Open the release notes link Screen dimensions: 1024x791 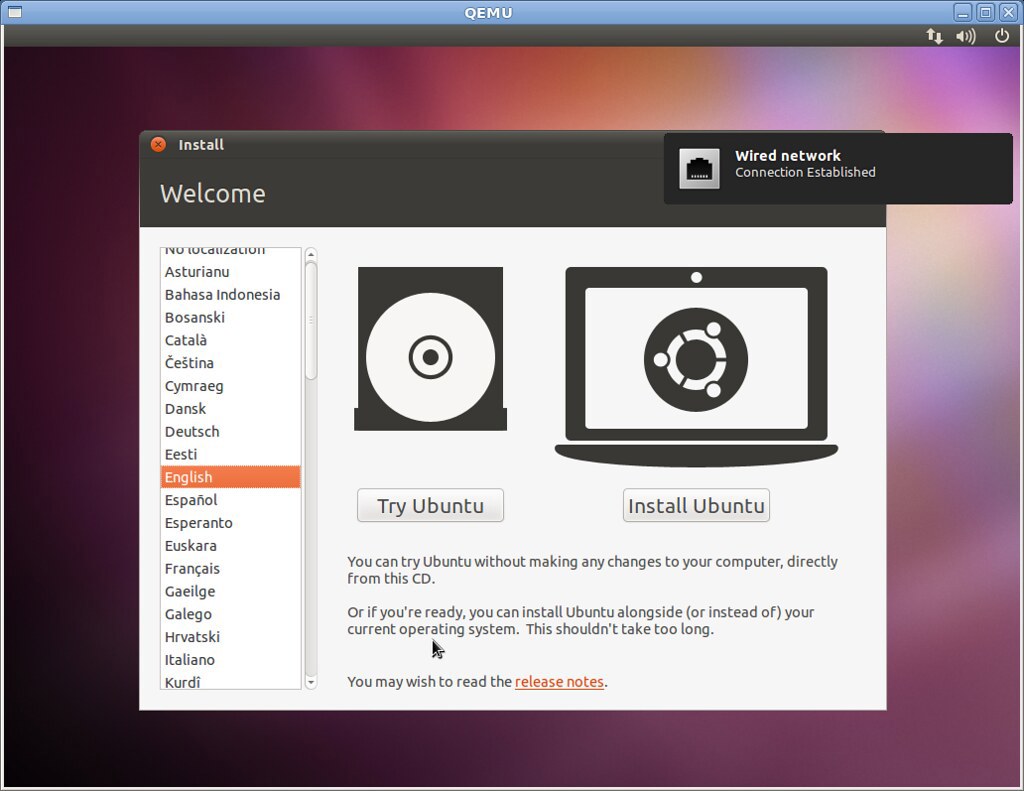pyautogui.click(x=559, y=681)
